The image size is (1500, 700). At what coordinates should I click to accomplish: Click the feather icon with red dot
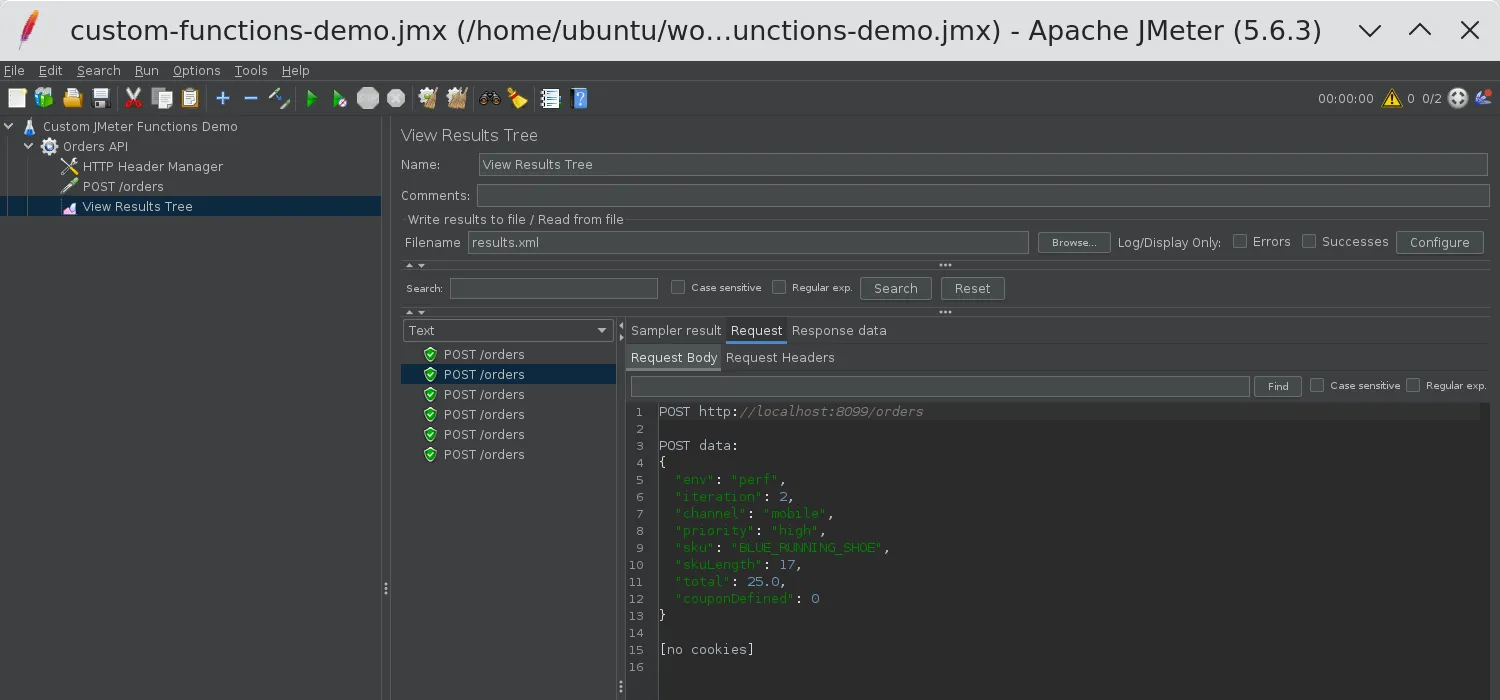click(x=1484, y=97)
